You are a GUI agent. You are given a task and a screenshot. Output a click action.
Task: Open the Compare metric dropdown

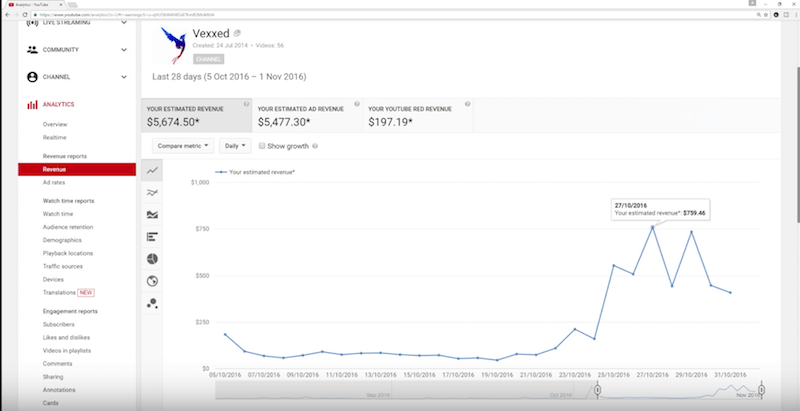pos(183,146)
